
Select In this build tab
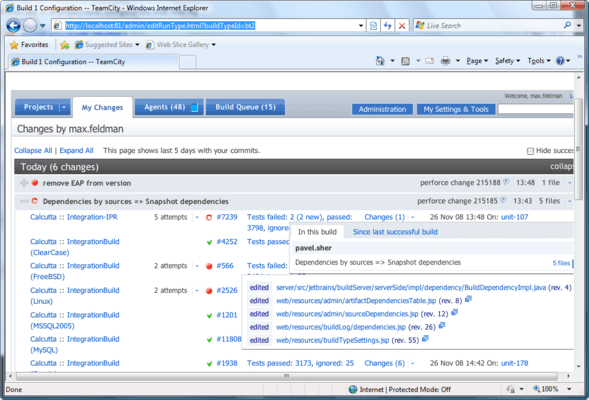coord(317,232)
